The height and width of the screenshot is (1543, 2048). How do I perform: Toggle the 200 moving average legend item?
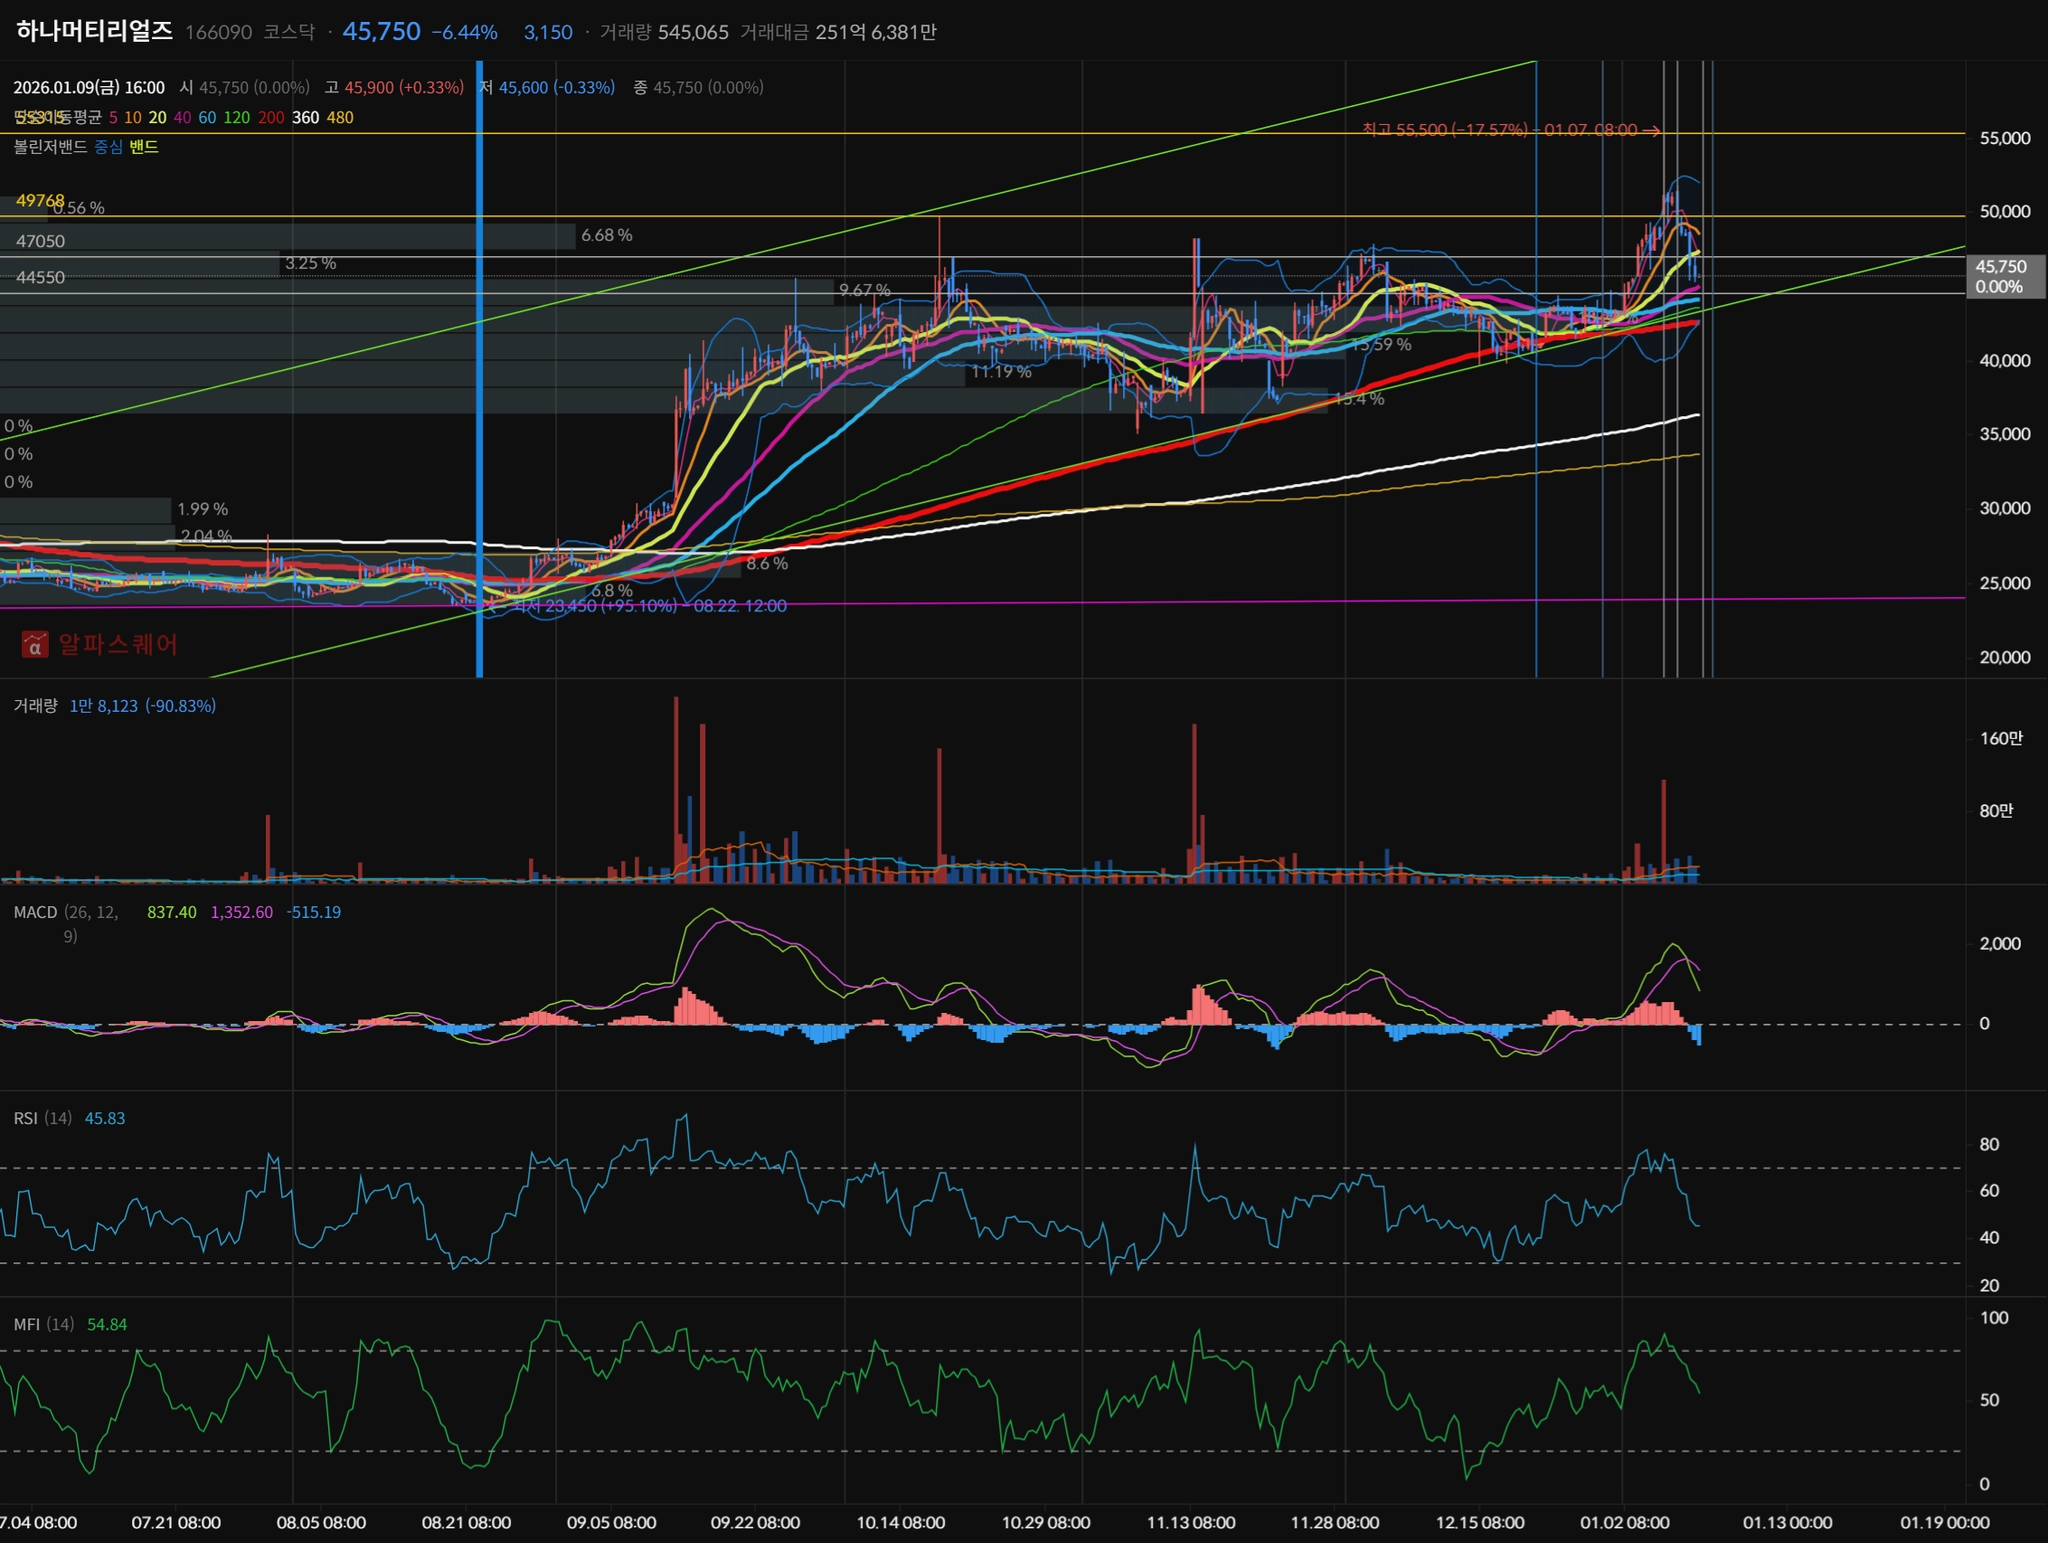271,118
